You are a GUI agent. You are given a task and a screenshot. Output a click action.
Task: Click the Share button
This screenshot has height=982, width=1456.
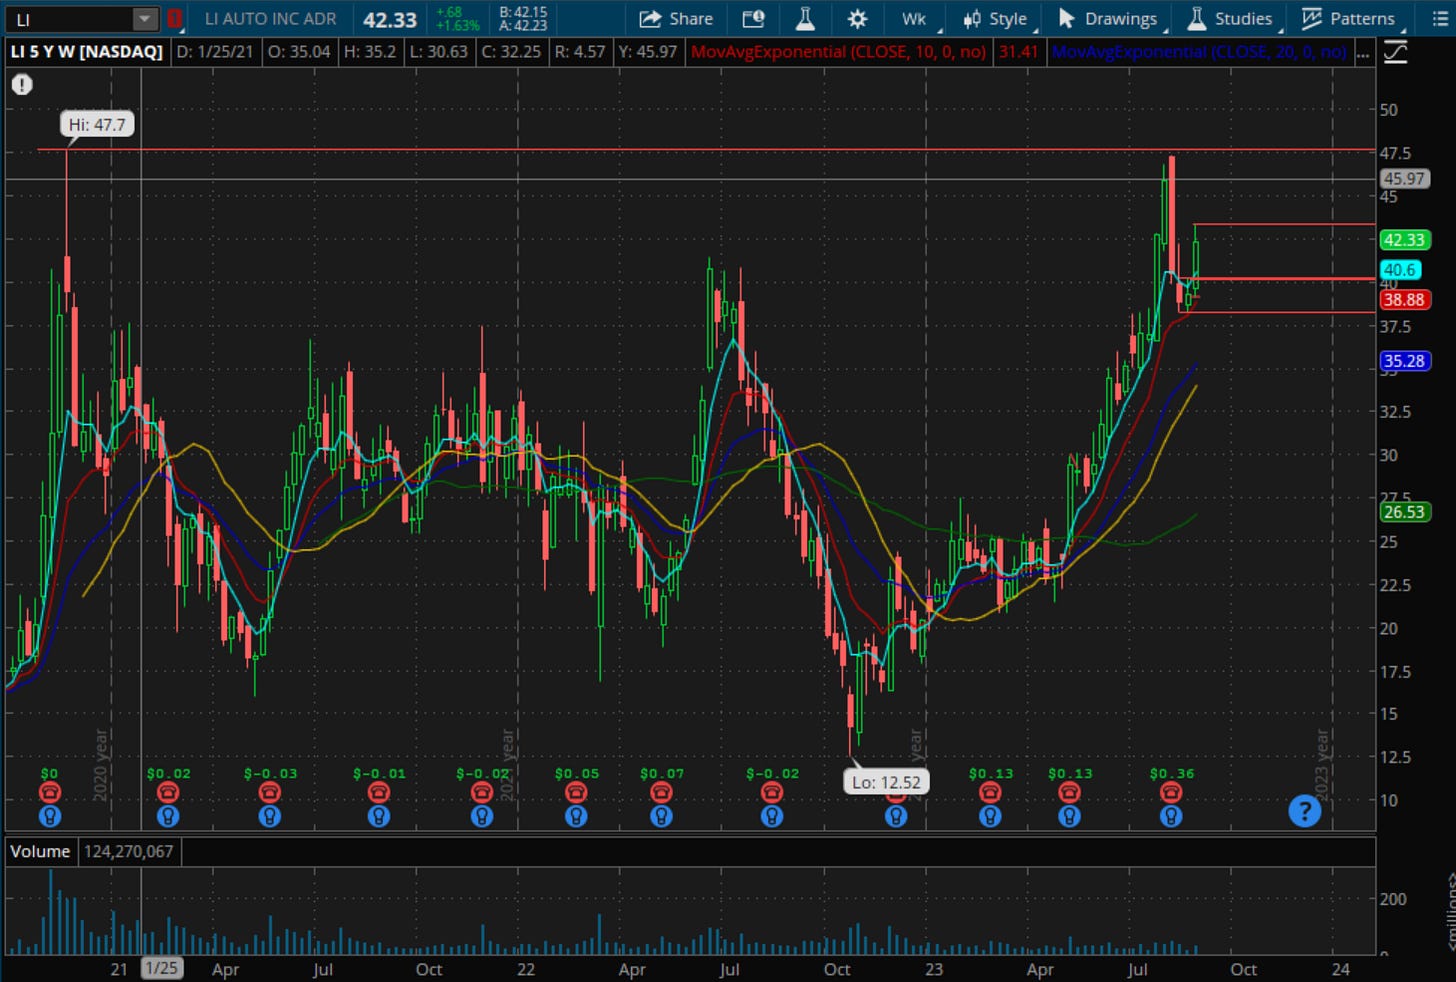[x=676, y=19]
